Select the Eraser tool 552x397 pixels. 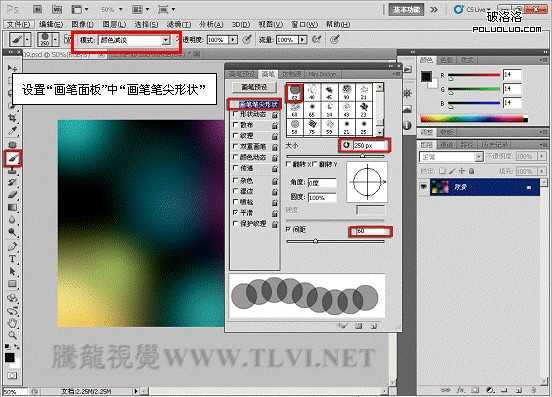coord(13,195)
